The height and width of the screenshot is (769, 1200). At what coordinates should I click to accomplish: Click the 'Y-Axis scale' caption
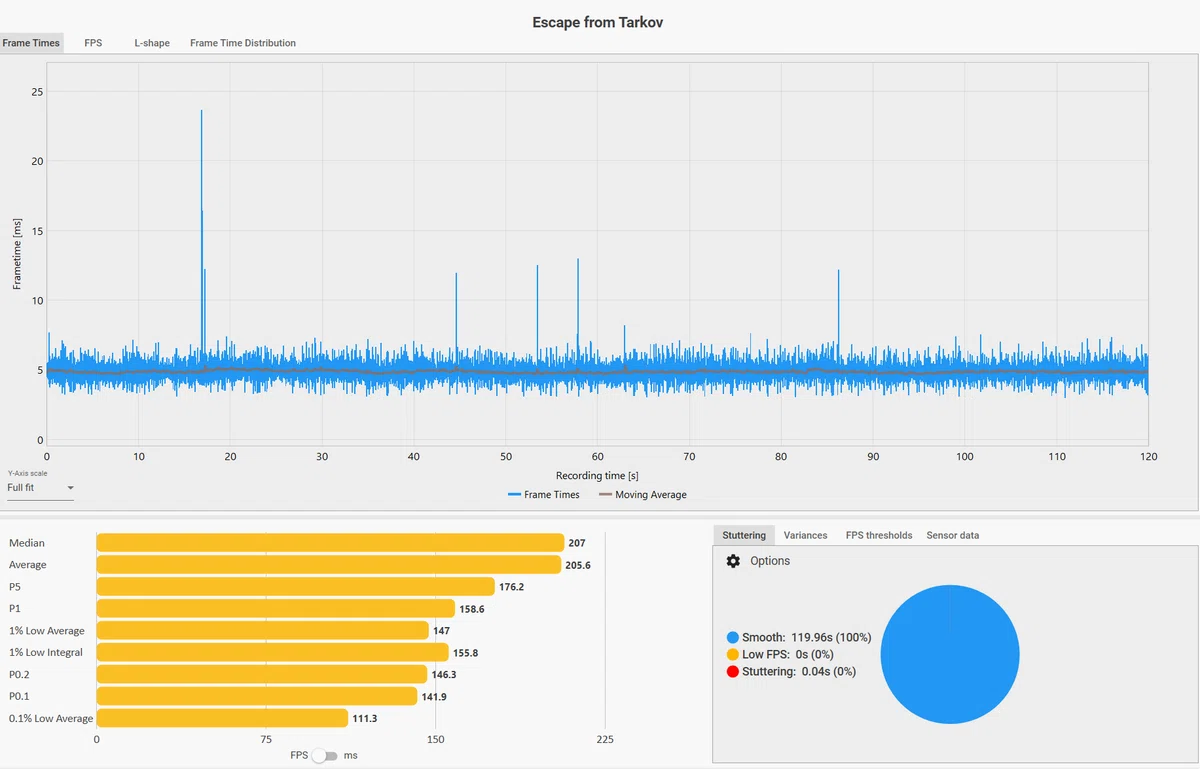click(x=27, y=473)
